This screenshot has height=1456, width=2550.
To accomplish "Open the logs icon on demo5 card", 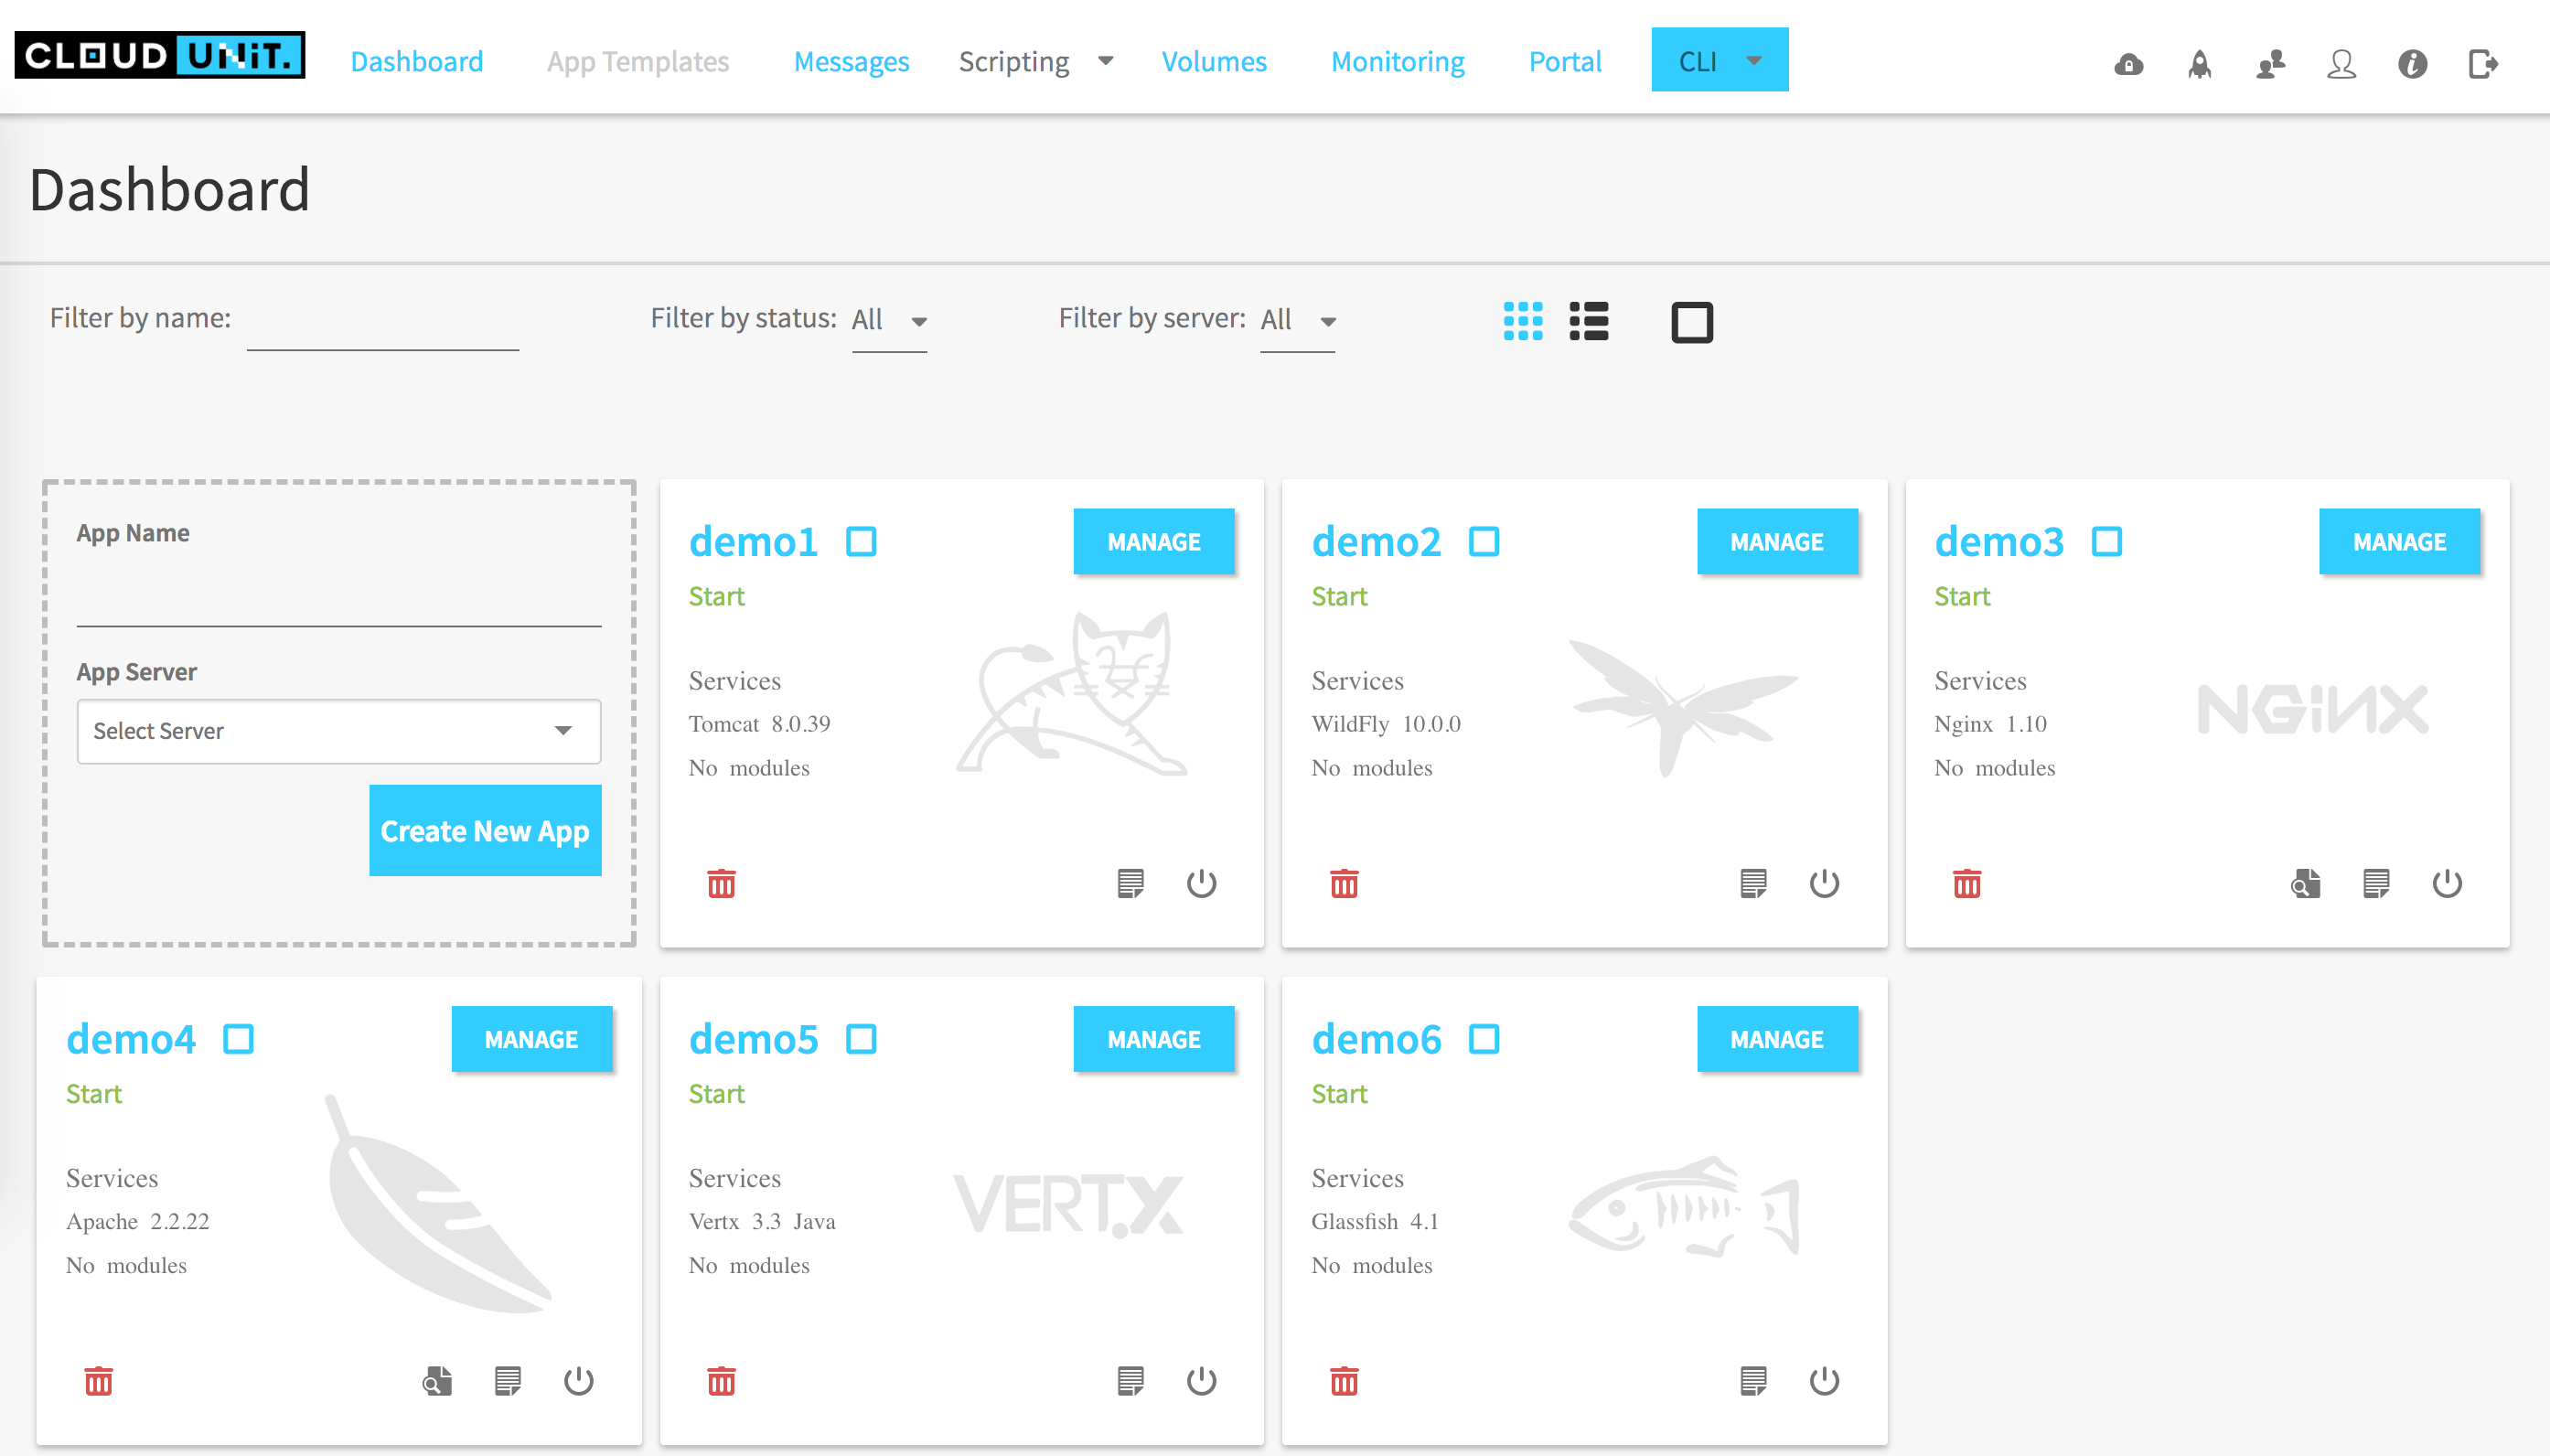I will pos(1130,1381).
